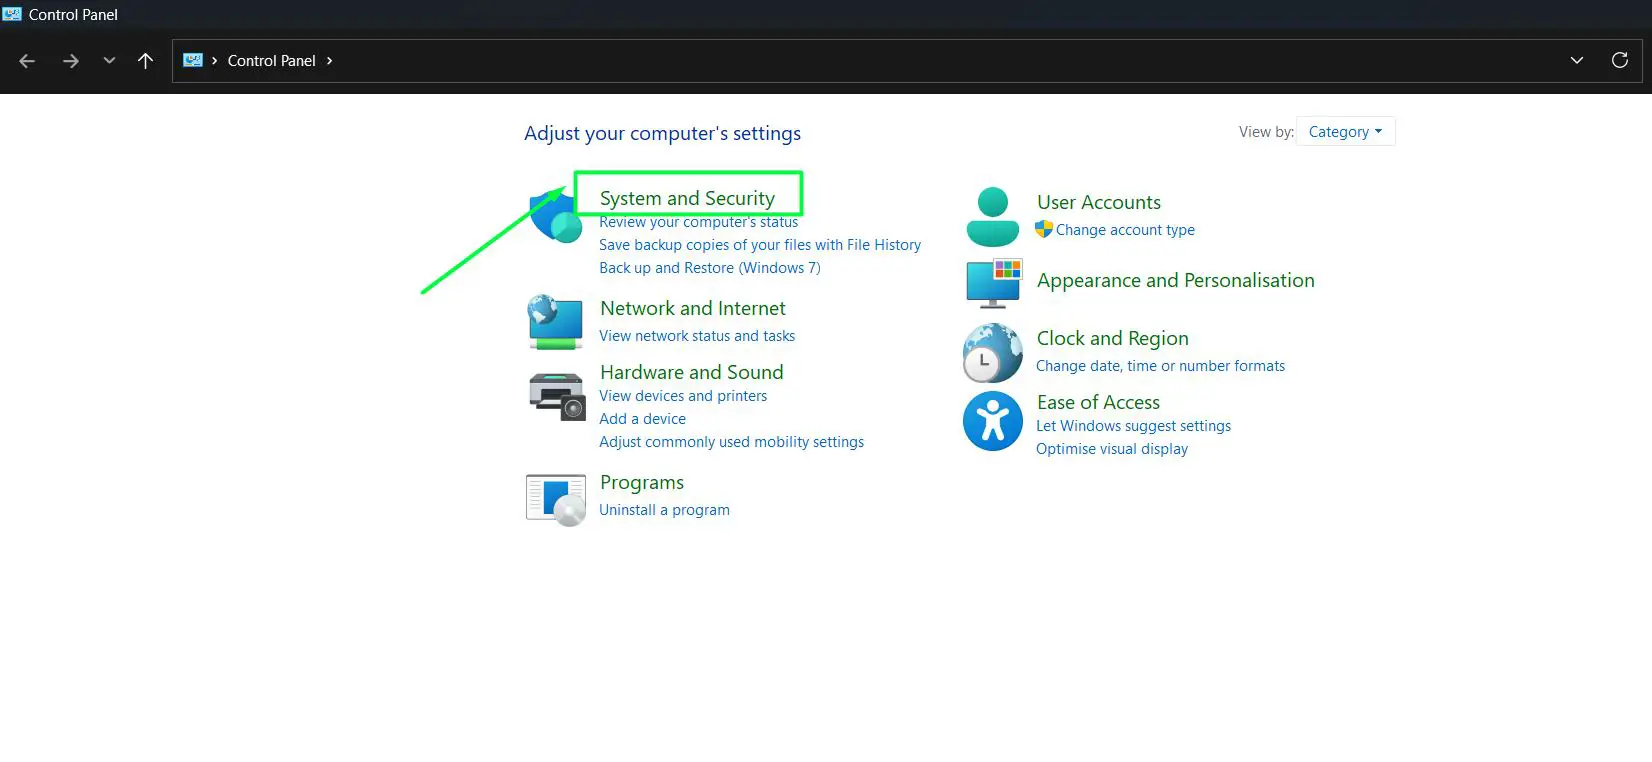Image resolution: width=1652 pixels, height=762 pixels.
Task: Open the User Accounts person icon
Action: click(x=992, y=216)
